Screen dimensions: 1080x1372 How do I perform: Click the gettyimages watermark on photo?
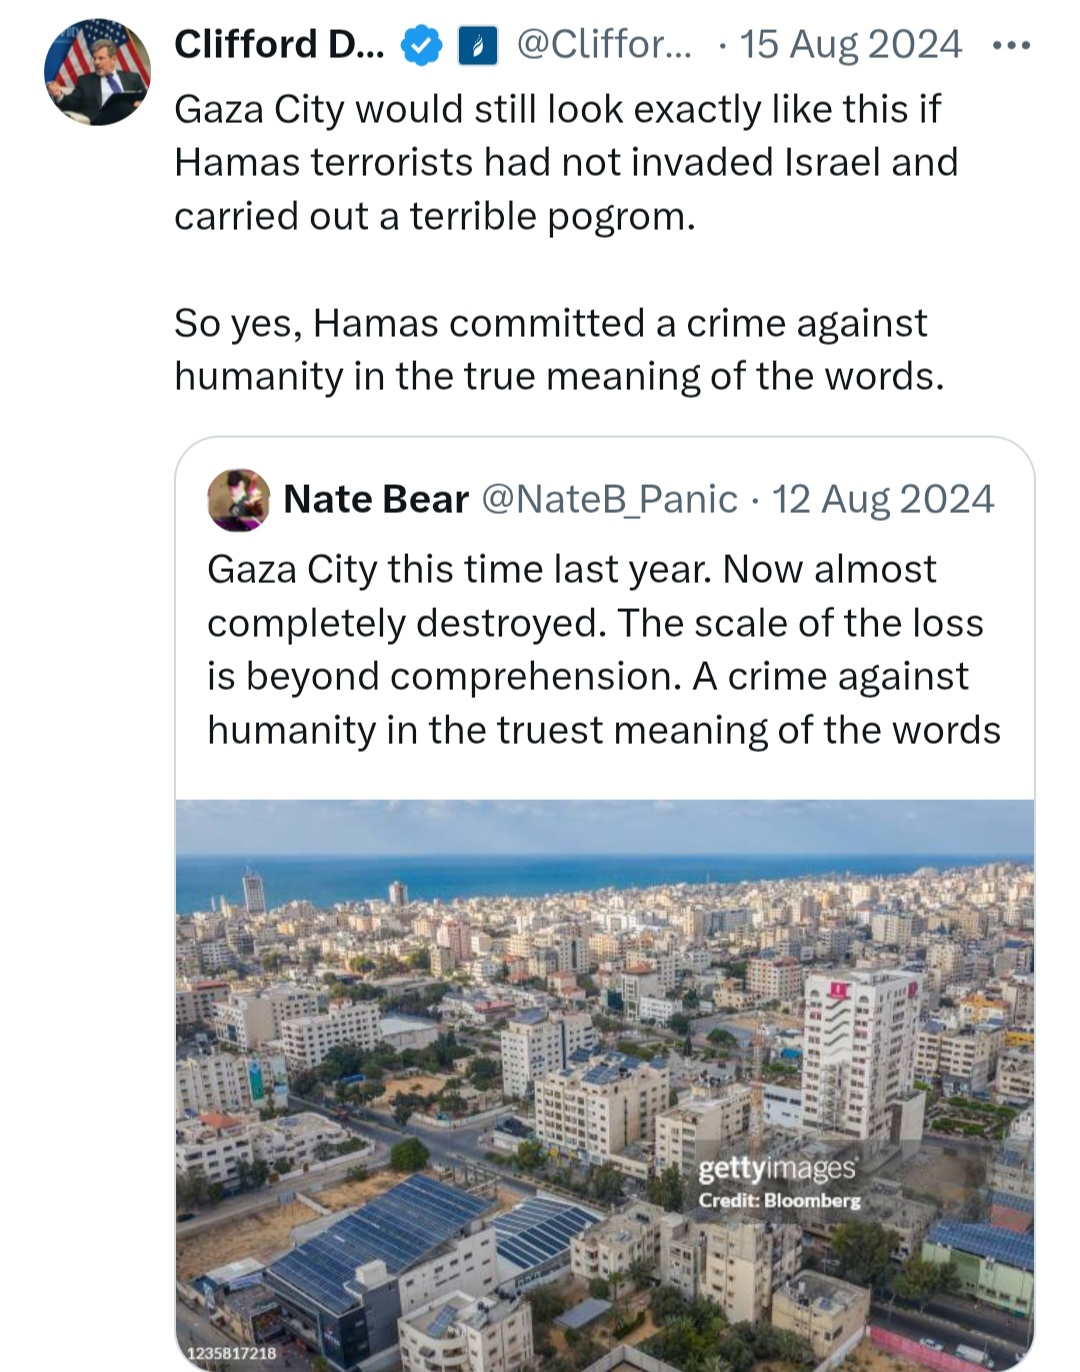777,1168
